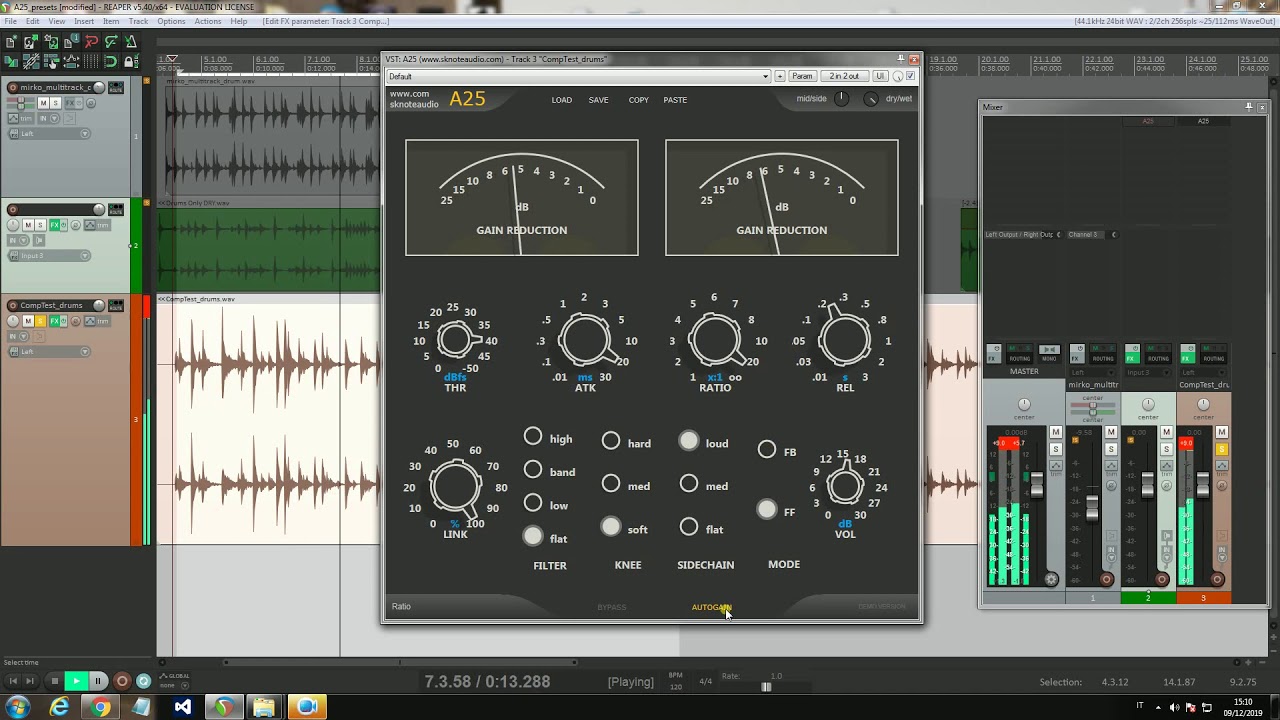Click PASTE in the A25 plugin
1280x720 pixels.
pyautogui.click(x=675, y=100)
